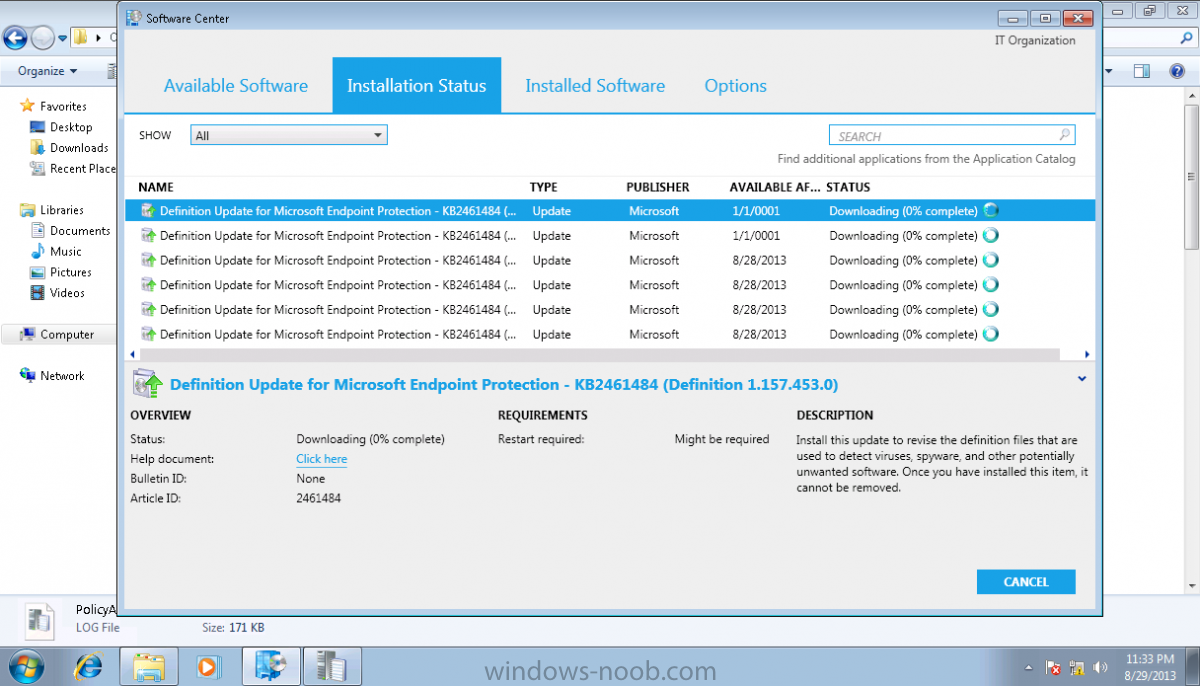1200x686 pixels.
Task: Show hidden icons in the system tray
Action: click(x=1029, y=667)
